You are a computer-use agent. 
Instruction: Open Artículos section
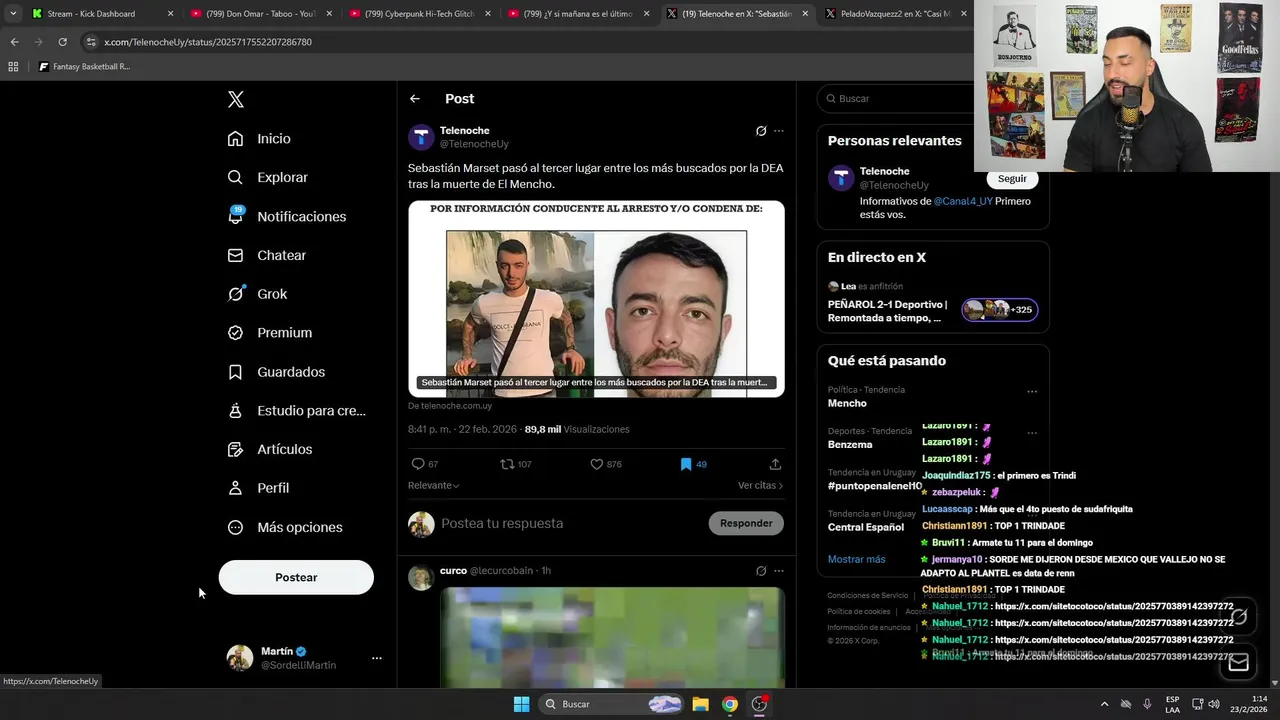click(269, 449)
